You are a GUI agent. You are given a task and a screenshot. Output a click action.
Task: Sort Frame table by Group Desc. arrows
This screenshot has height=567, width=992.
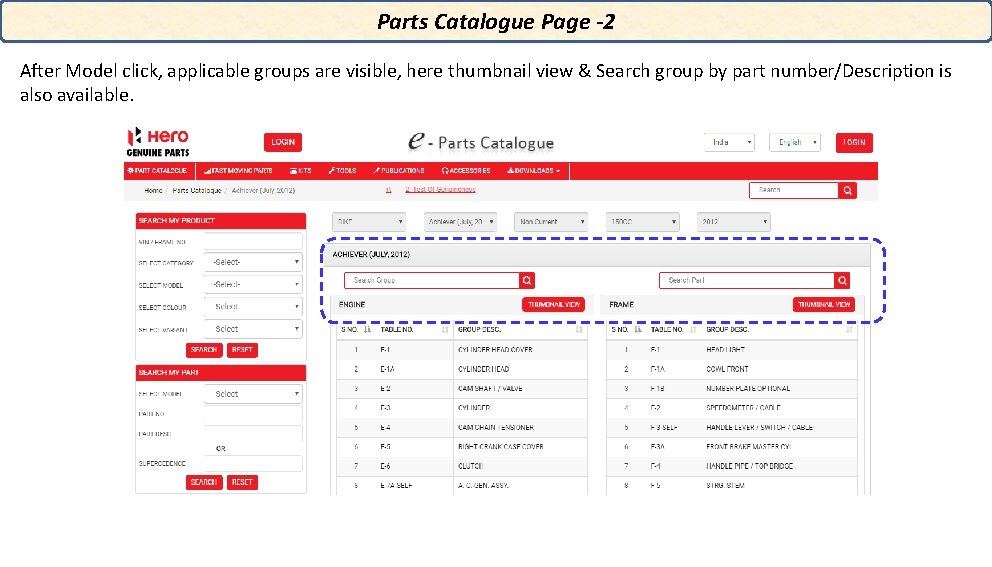849,330
